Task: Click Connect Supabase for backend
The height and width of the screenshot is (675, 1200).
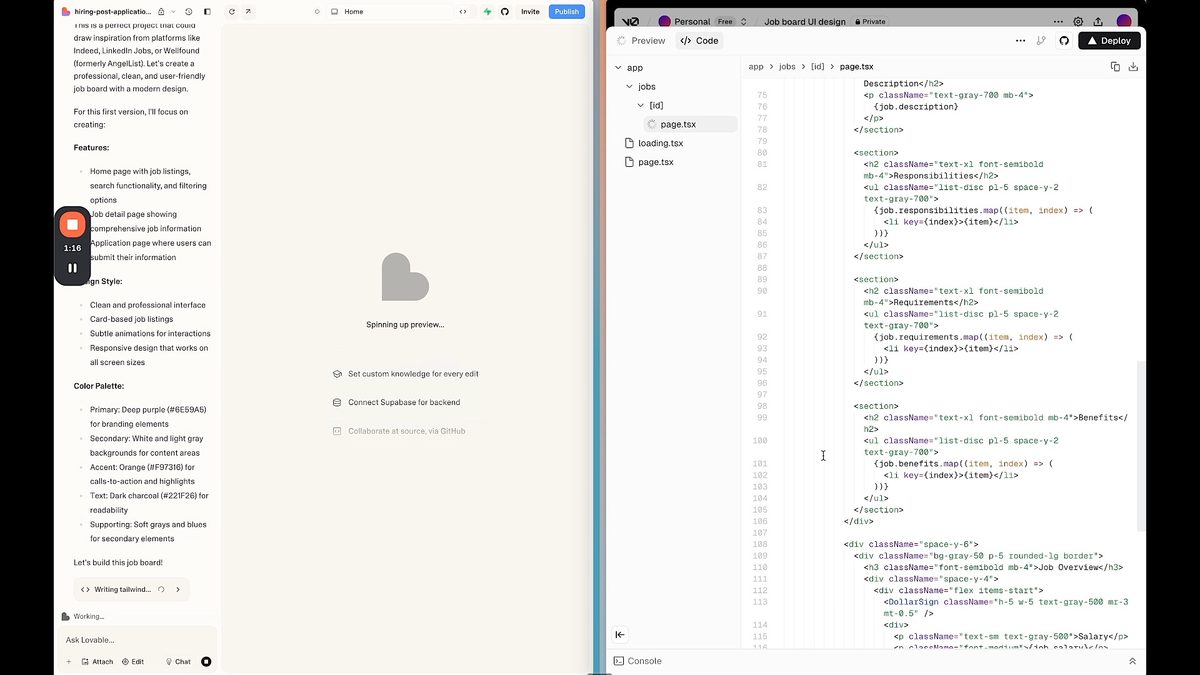Action: pyautogui.click(x=396, y=402)
